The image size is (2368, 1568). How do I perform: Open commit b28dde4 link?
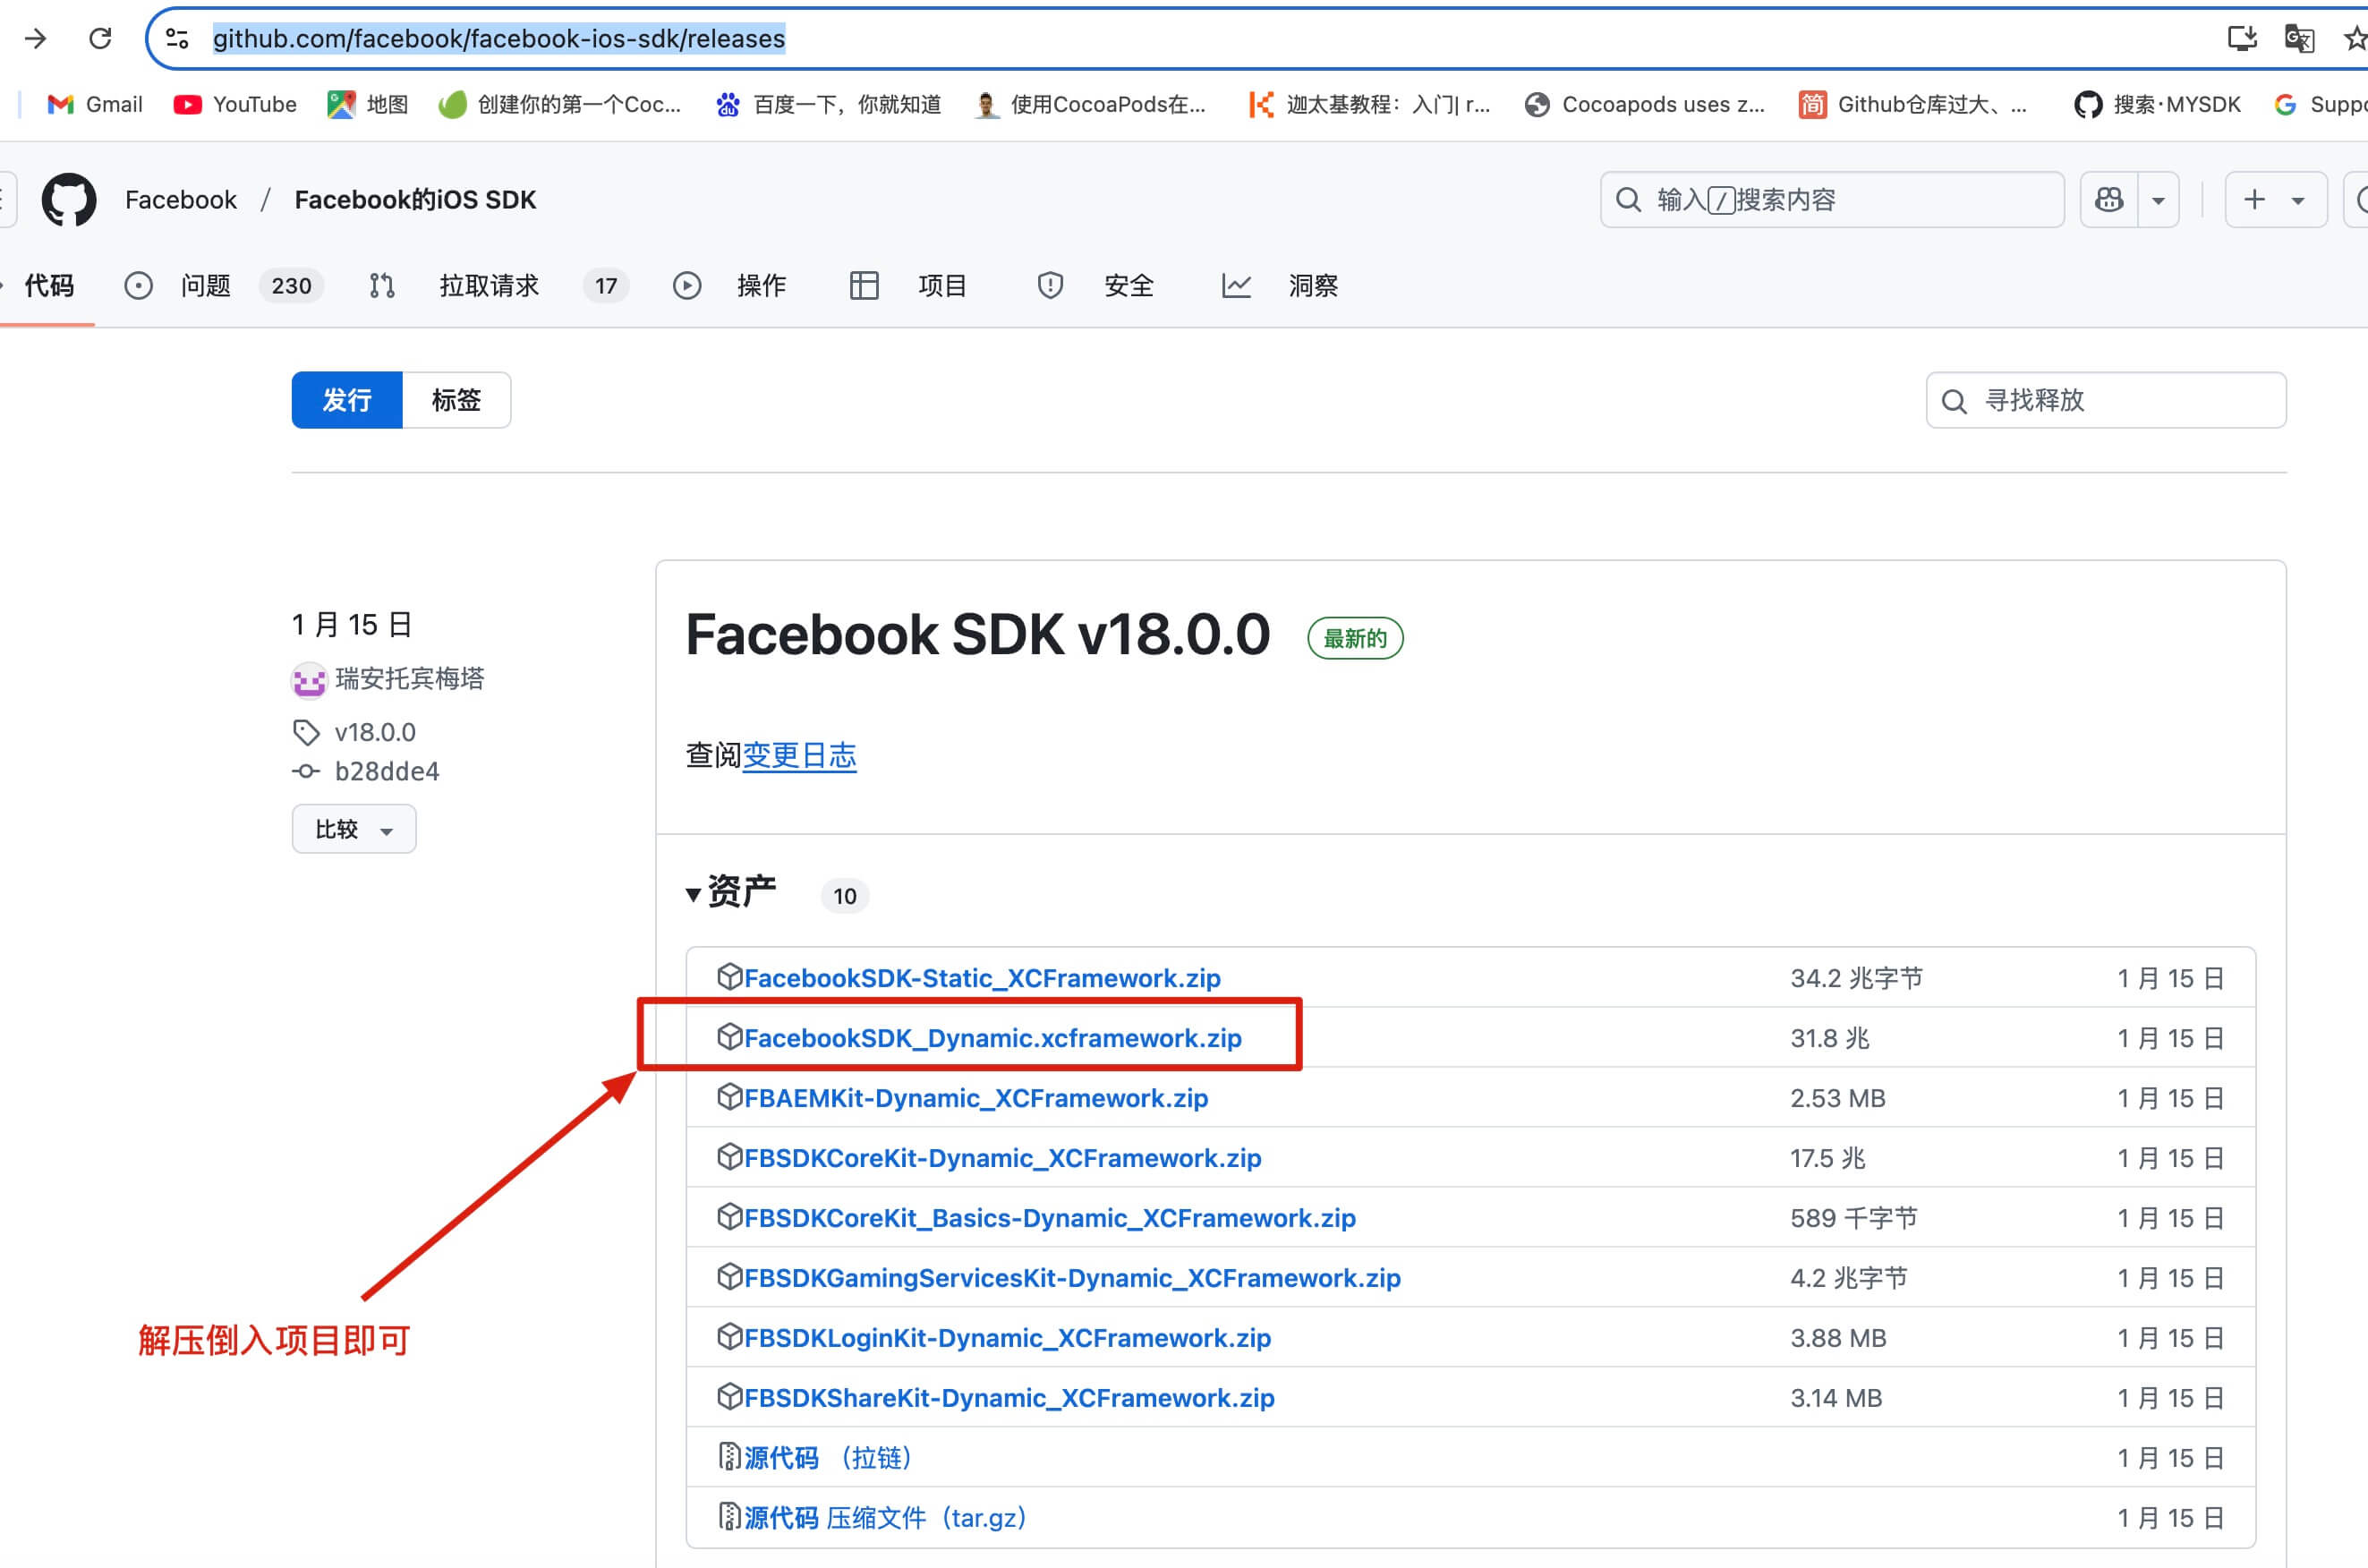pyautogui.click(x=387, y=772)
